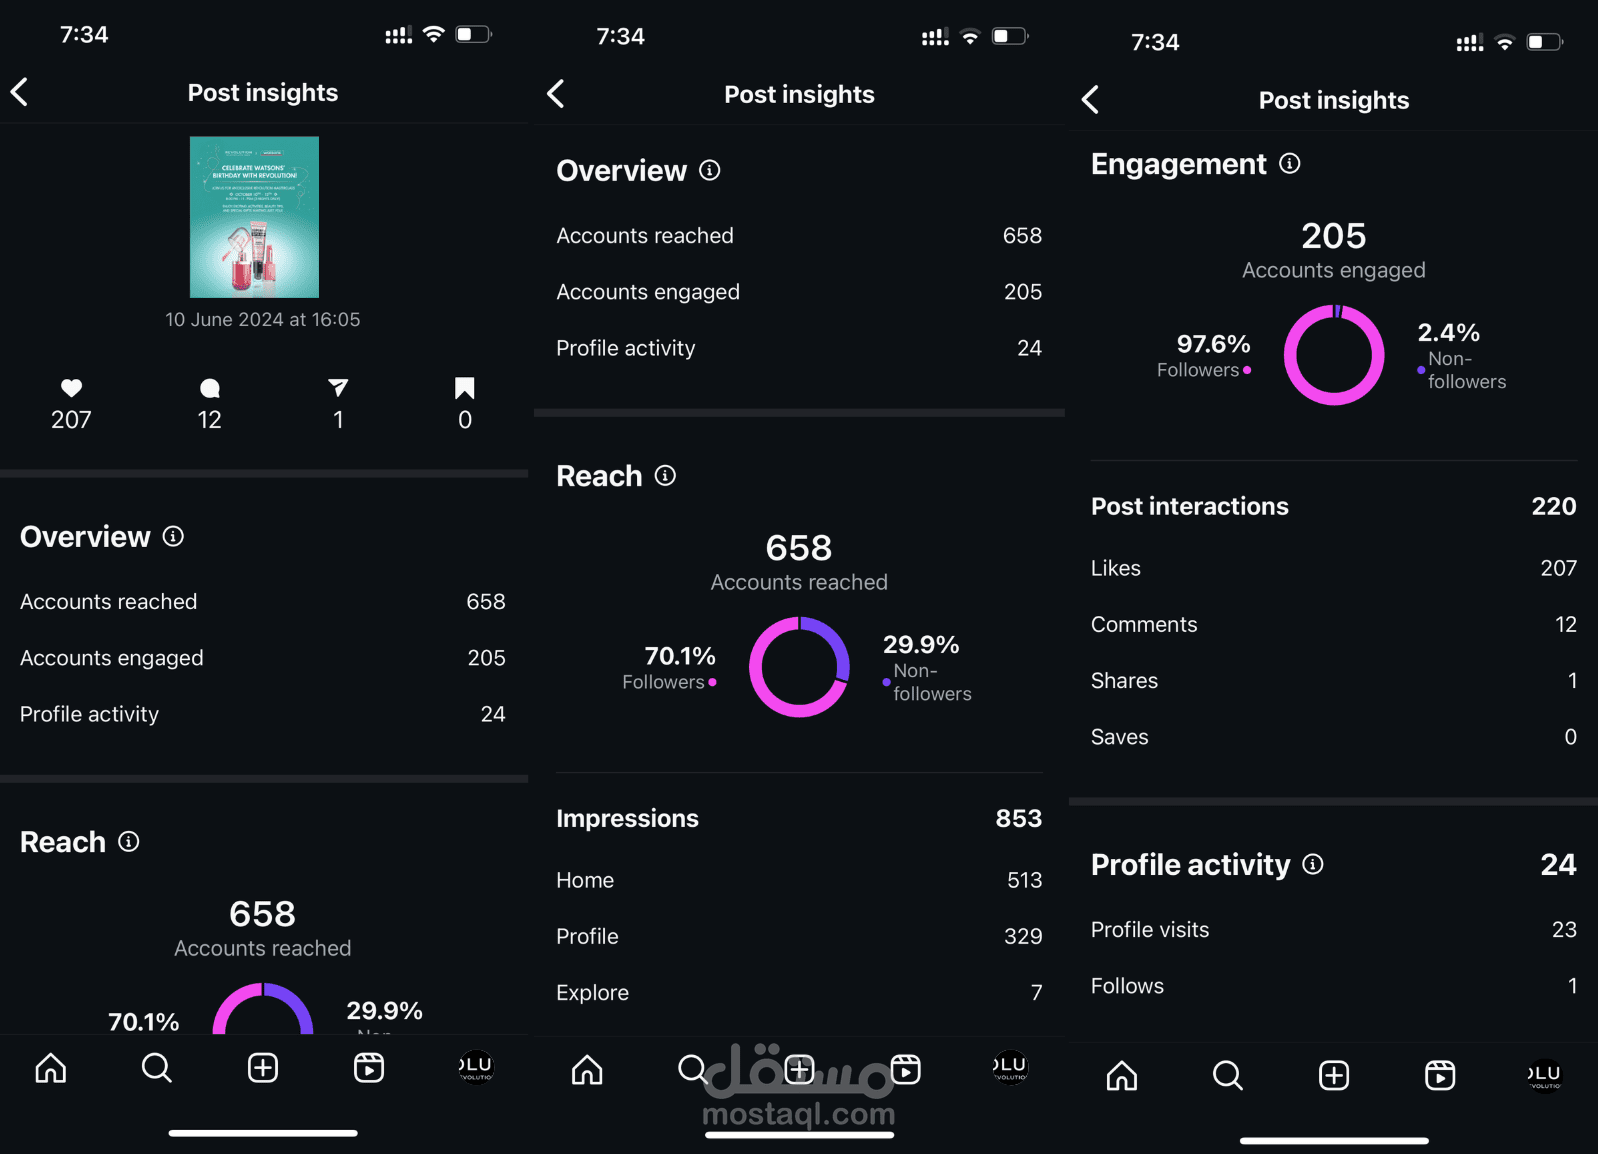Viewport: 1598px width, 1154px height.
Task: Open the post thumbnail image
Action: [254, 217]
